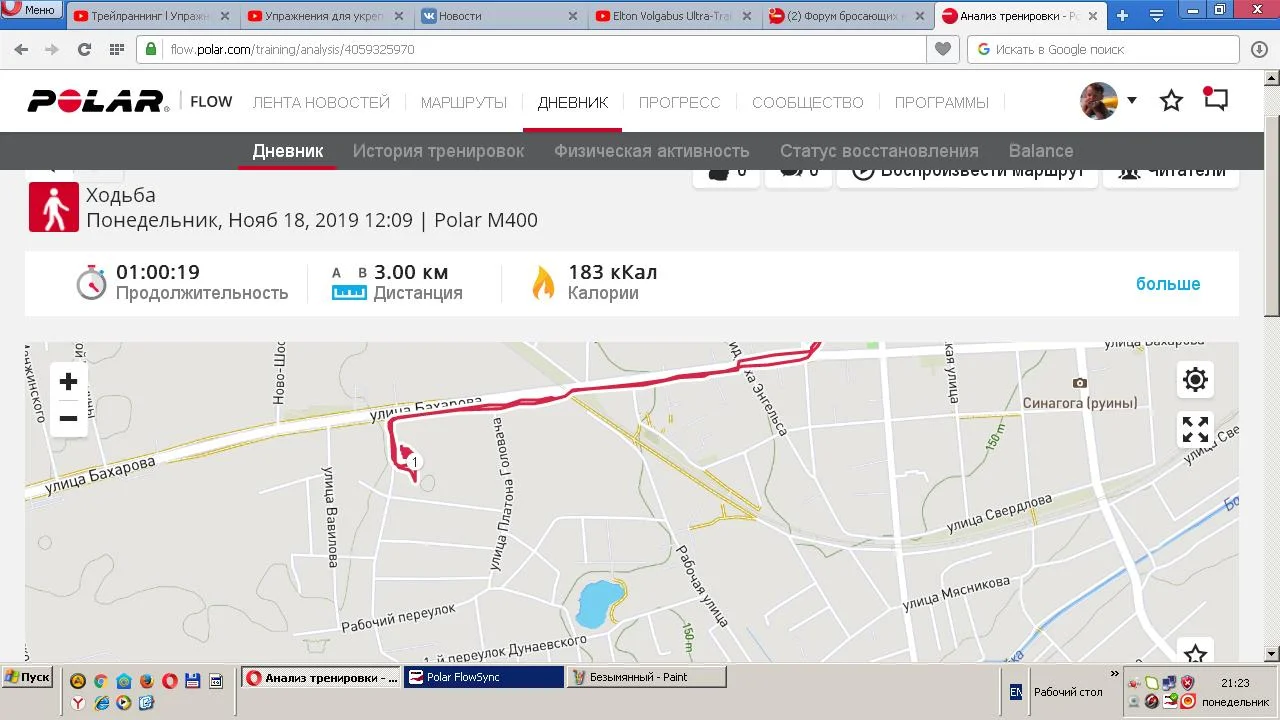
Task: Go back to the previous page
Action: pos(21,49)
